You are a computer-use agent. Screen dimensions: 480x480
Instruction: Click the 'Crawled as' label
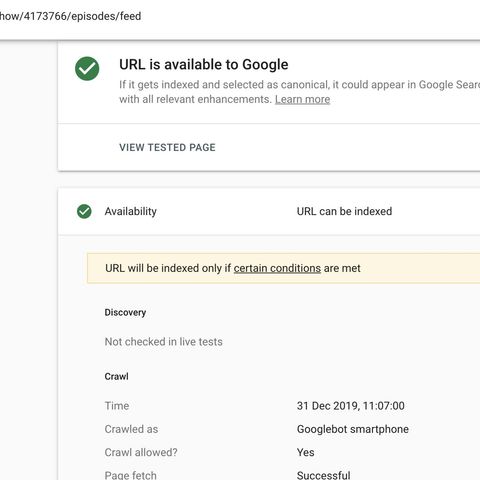pos(131,429)
